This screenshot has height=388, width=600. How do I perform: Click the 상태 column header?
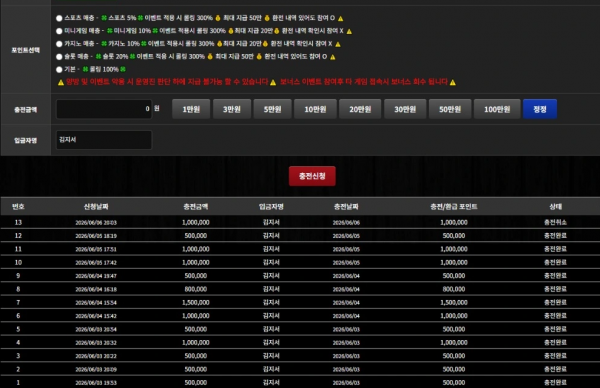(x=556, y=207)
